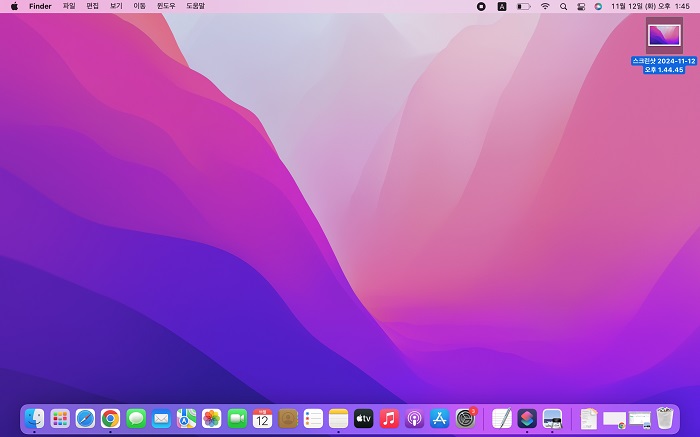Open the Notes app in Dock
This screenshot has height=437, width=700.
tap(338, 419)
